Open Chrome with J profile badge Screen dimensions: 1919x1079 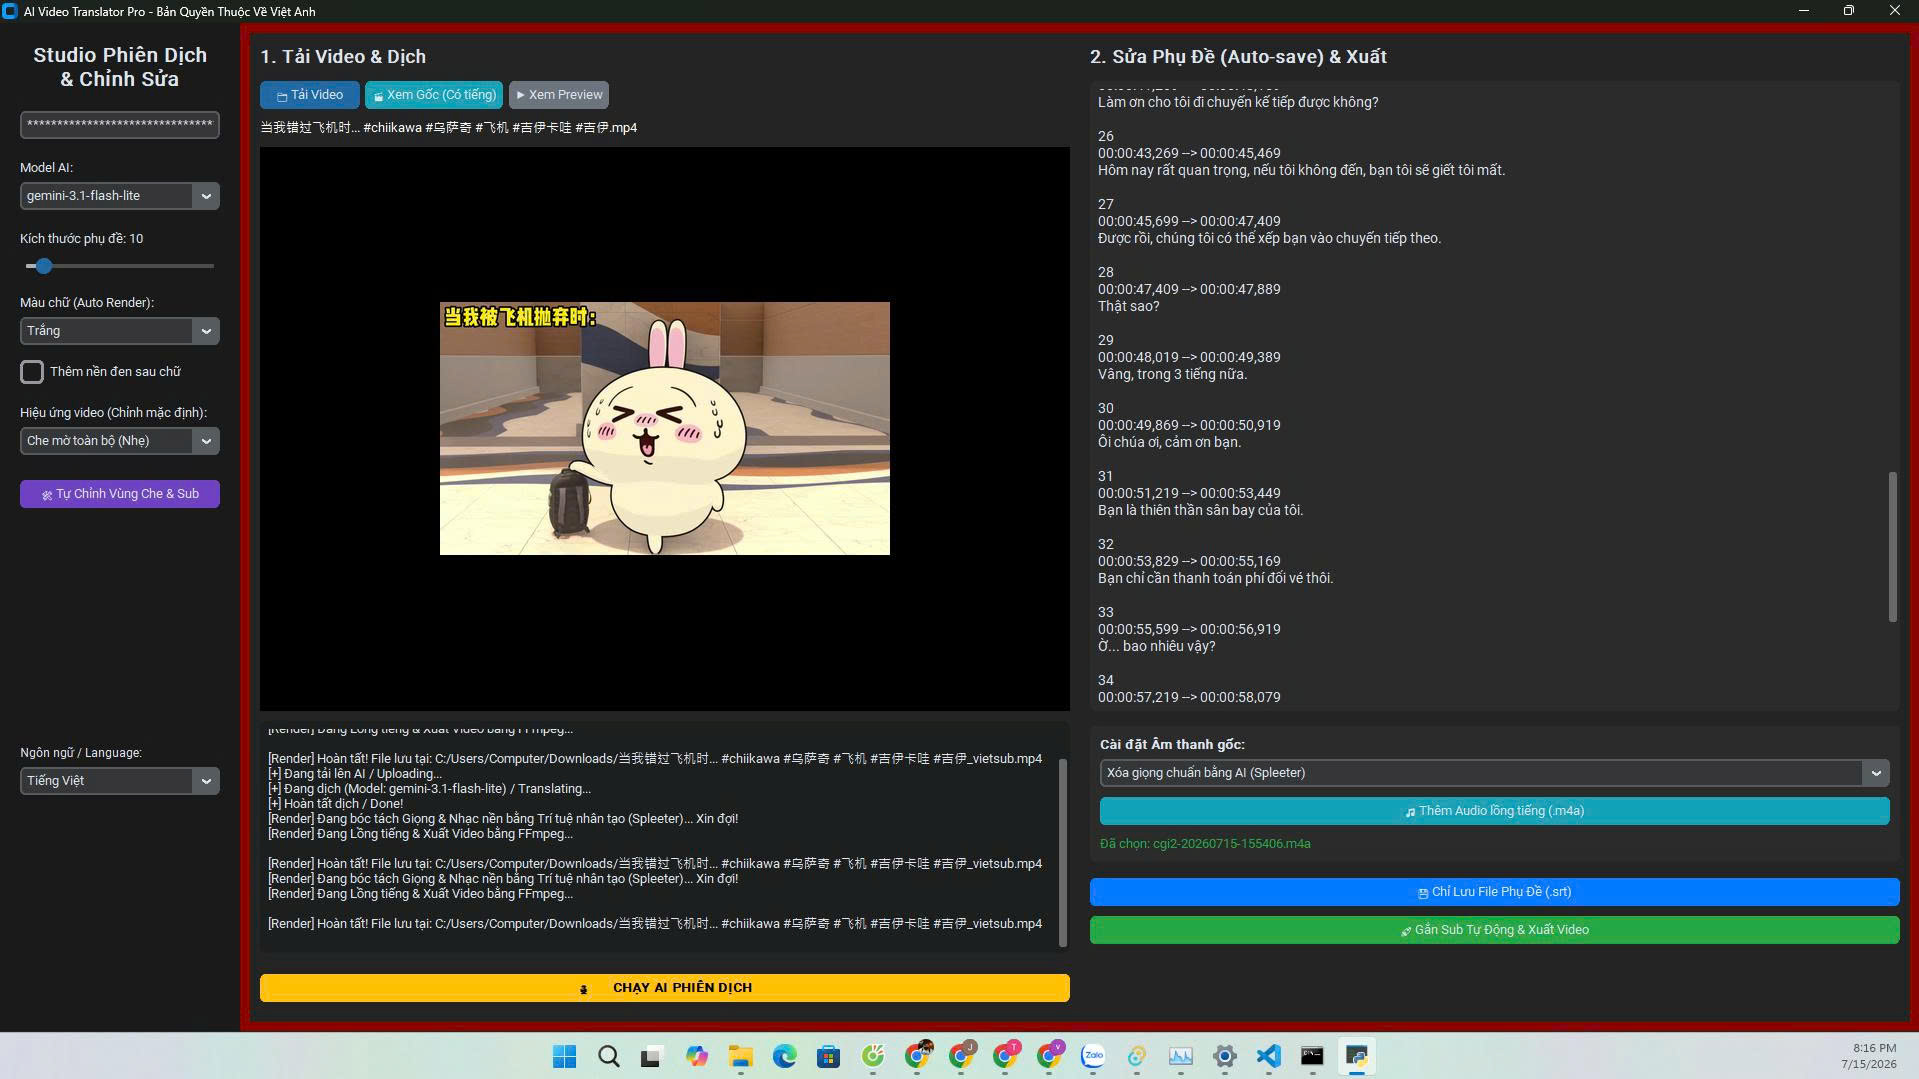coord(963,1057)
